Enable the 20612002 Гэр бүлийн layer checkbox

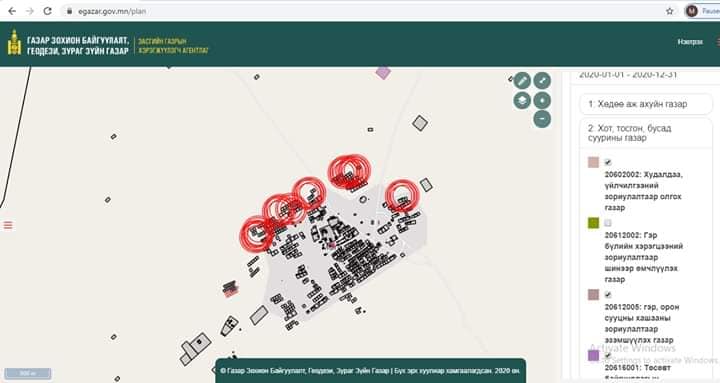(x=608, y=223)
